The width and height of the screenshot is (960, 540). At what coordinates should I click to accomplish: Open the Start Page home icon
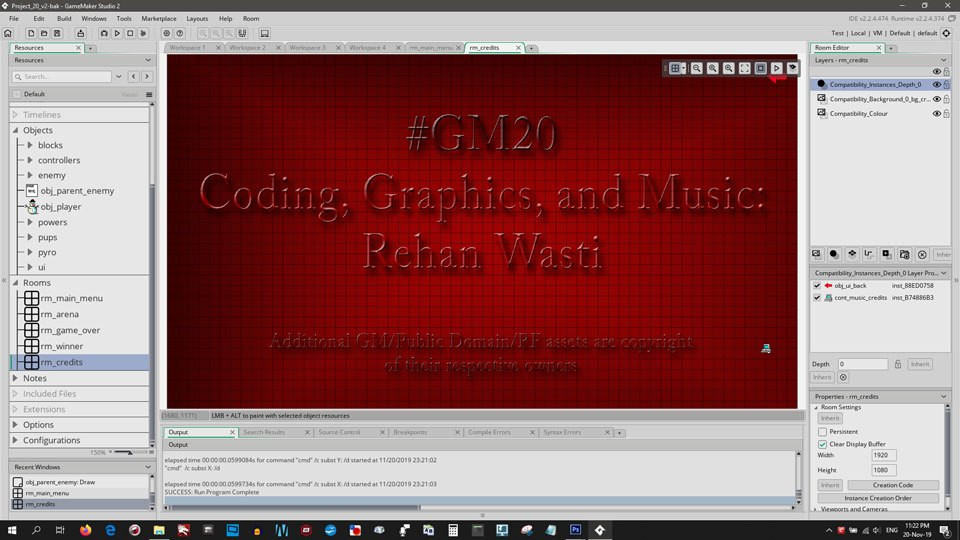pyautogui.click(x=8, y=33)
